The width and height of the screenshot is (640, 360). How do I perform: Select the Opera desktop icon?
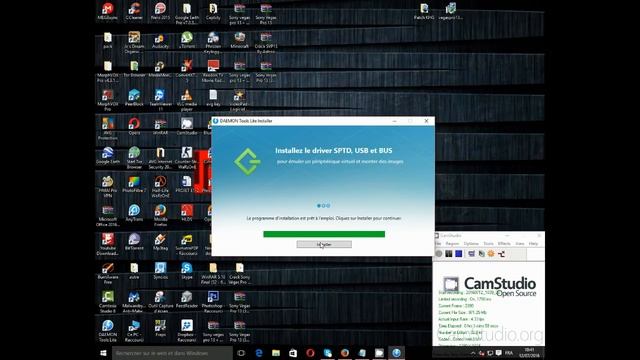tap(134, 126)
